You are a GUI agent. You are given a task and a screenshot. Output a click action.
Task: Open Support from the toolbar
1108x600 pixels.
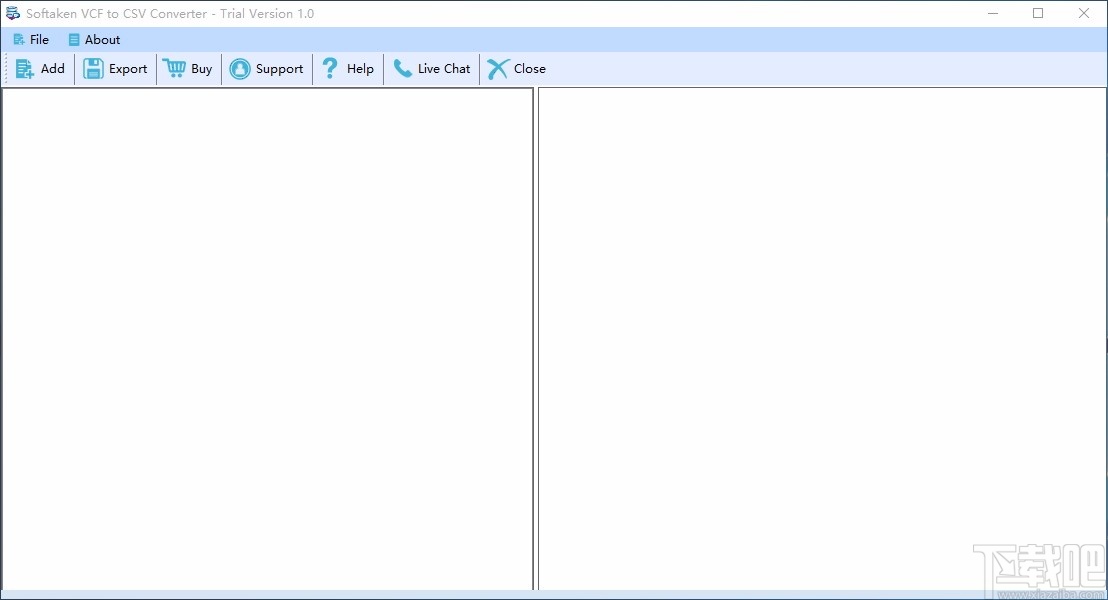(x=266, y=68)
